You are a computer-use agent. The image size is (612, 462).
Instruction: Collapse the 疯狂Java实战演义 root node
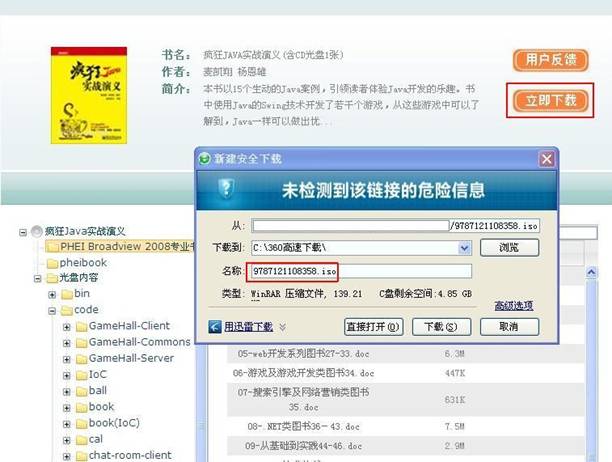(23, 232)
